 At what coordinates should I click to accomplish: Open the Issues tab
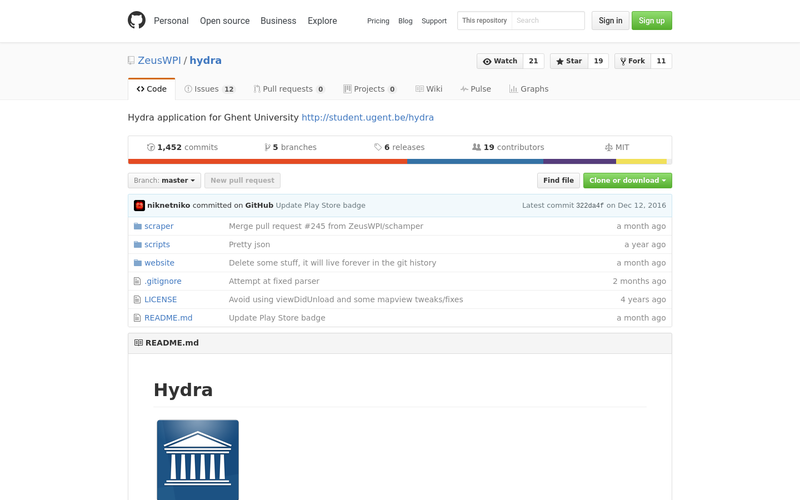(x=209, y=89)
